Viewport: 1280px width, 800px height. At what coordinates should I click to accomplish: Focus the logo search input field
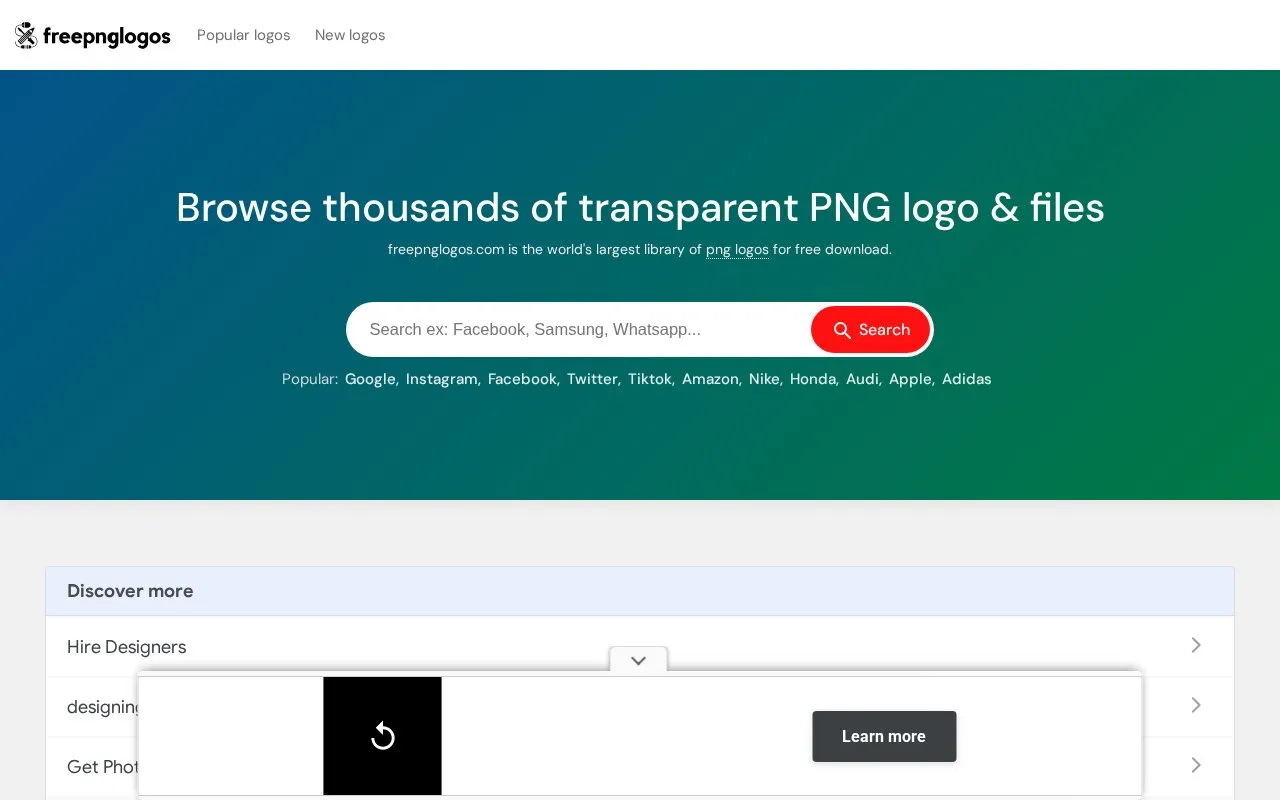580,329
